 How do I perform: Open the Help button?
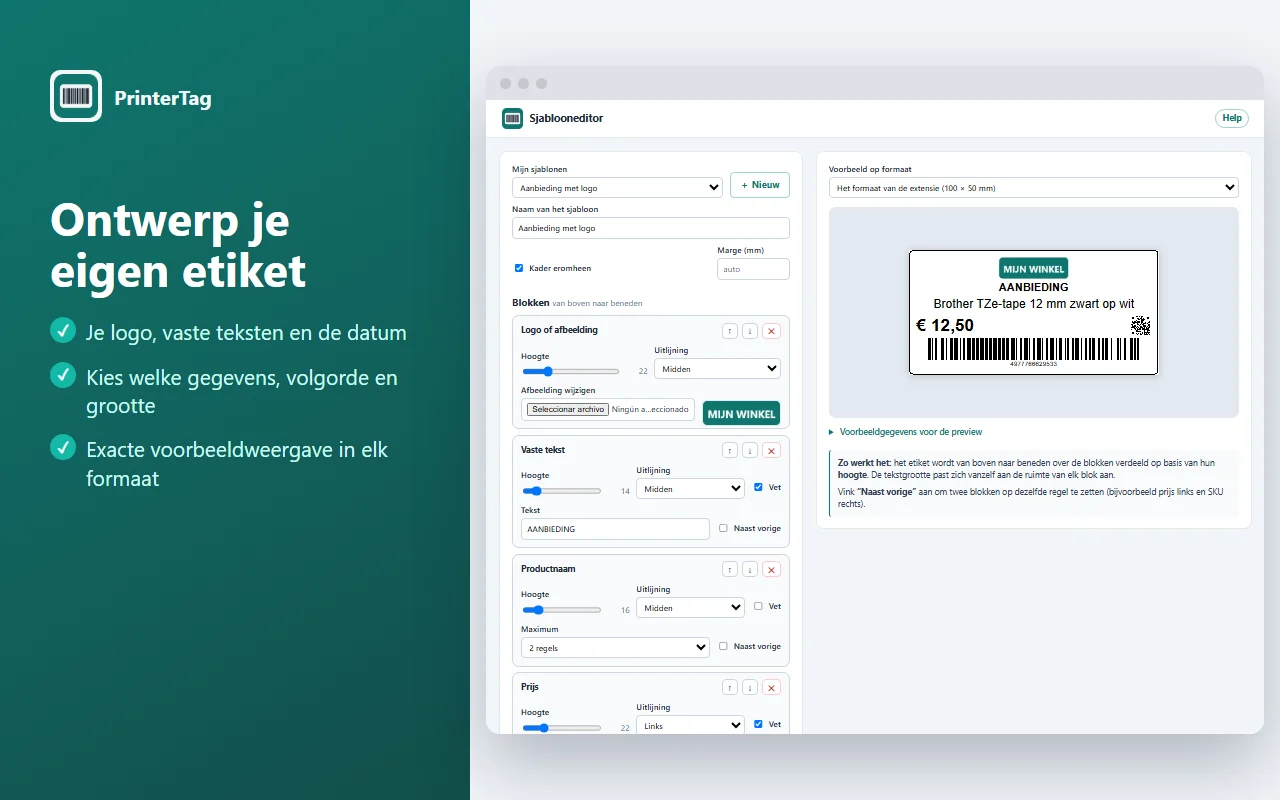tap(1232, 118)
